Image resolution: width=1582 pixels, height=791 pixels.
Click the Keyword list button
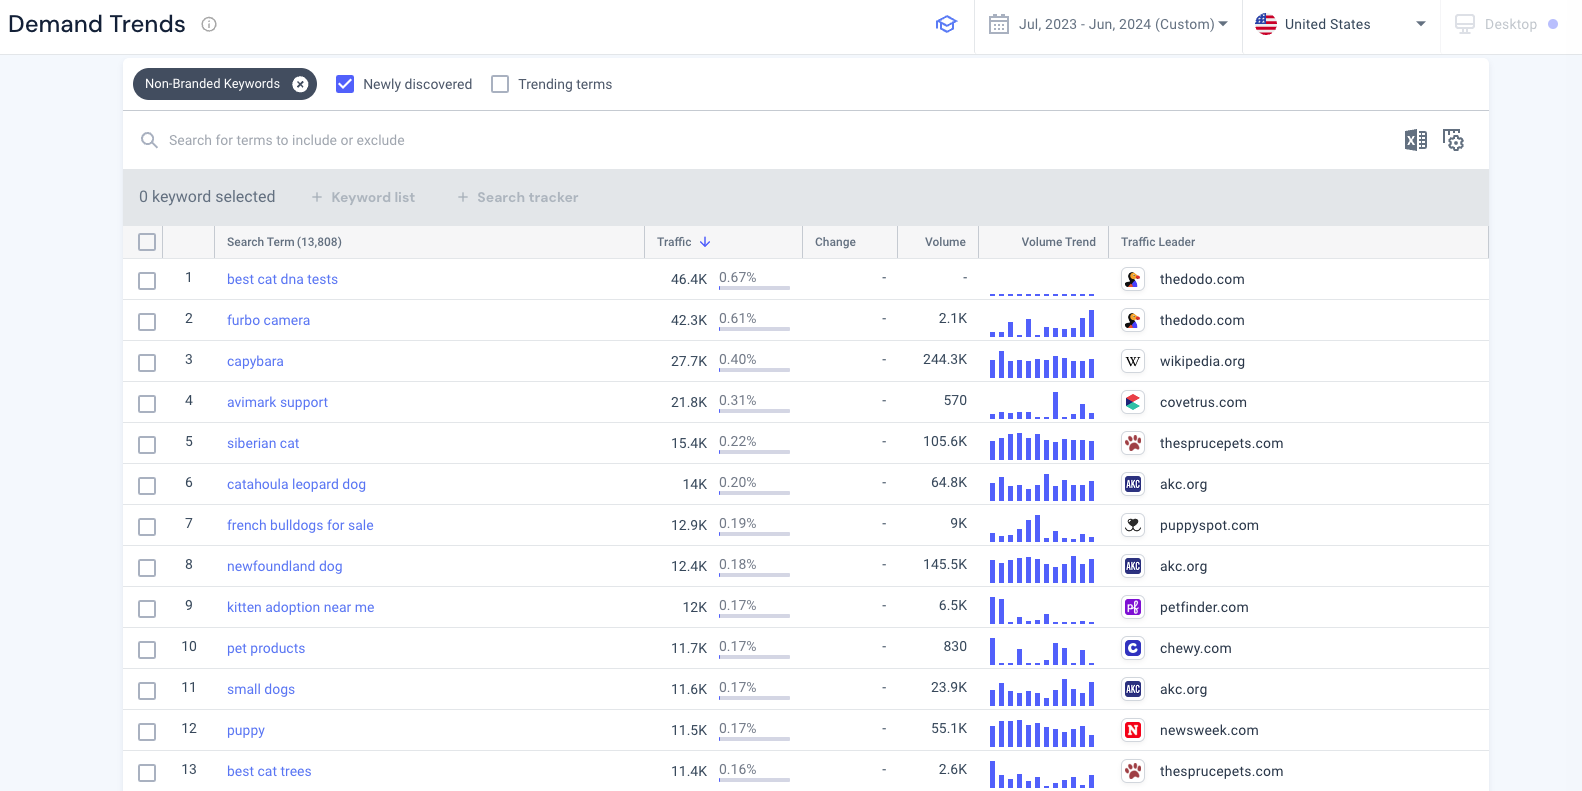coord(363,197)
